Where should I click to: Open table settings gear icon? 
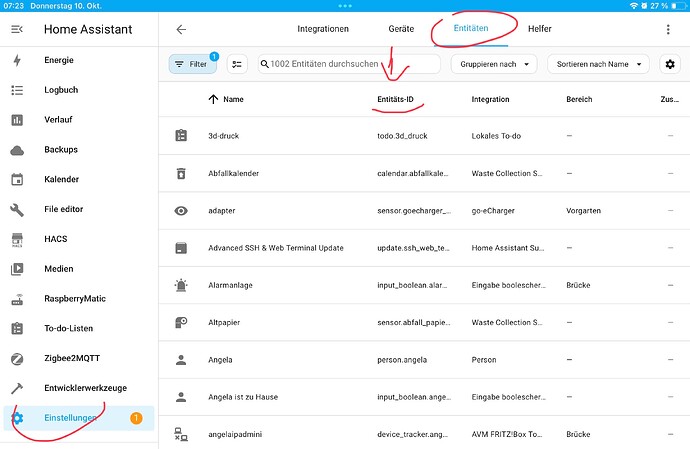click(670, 64)
